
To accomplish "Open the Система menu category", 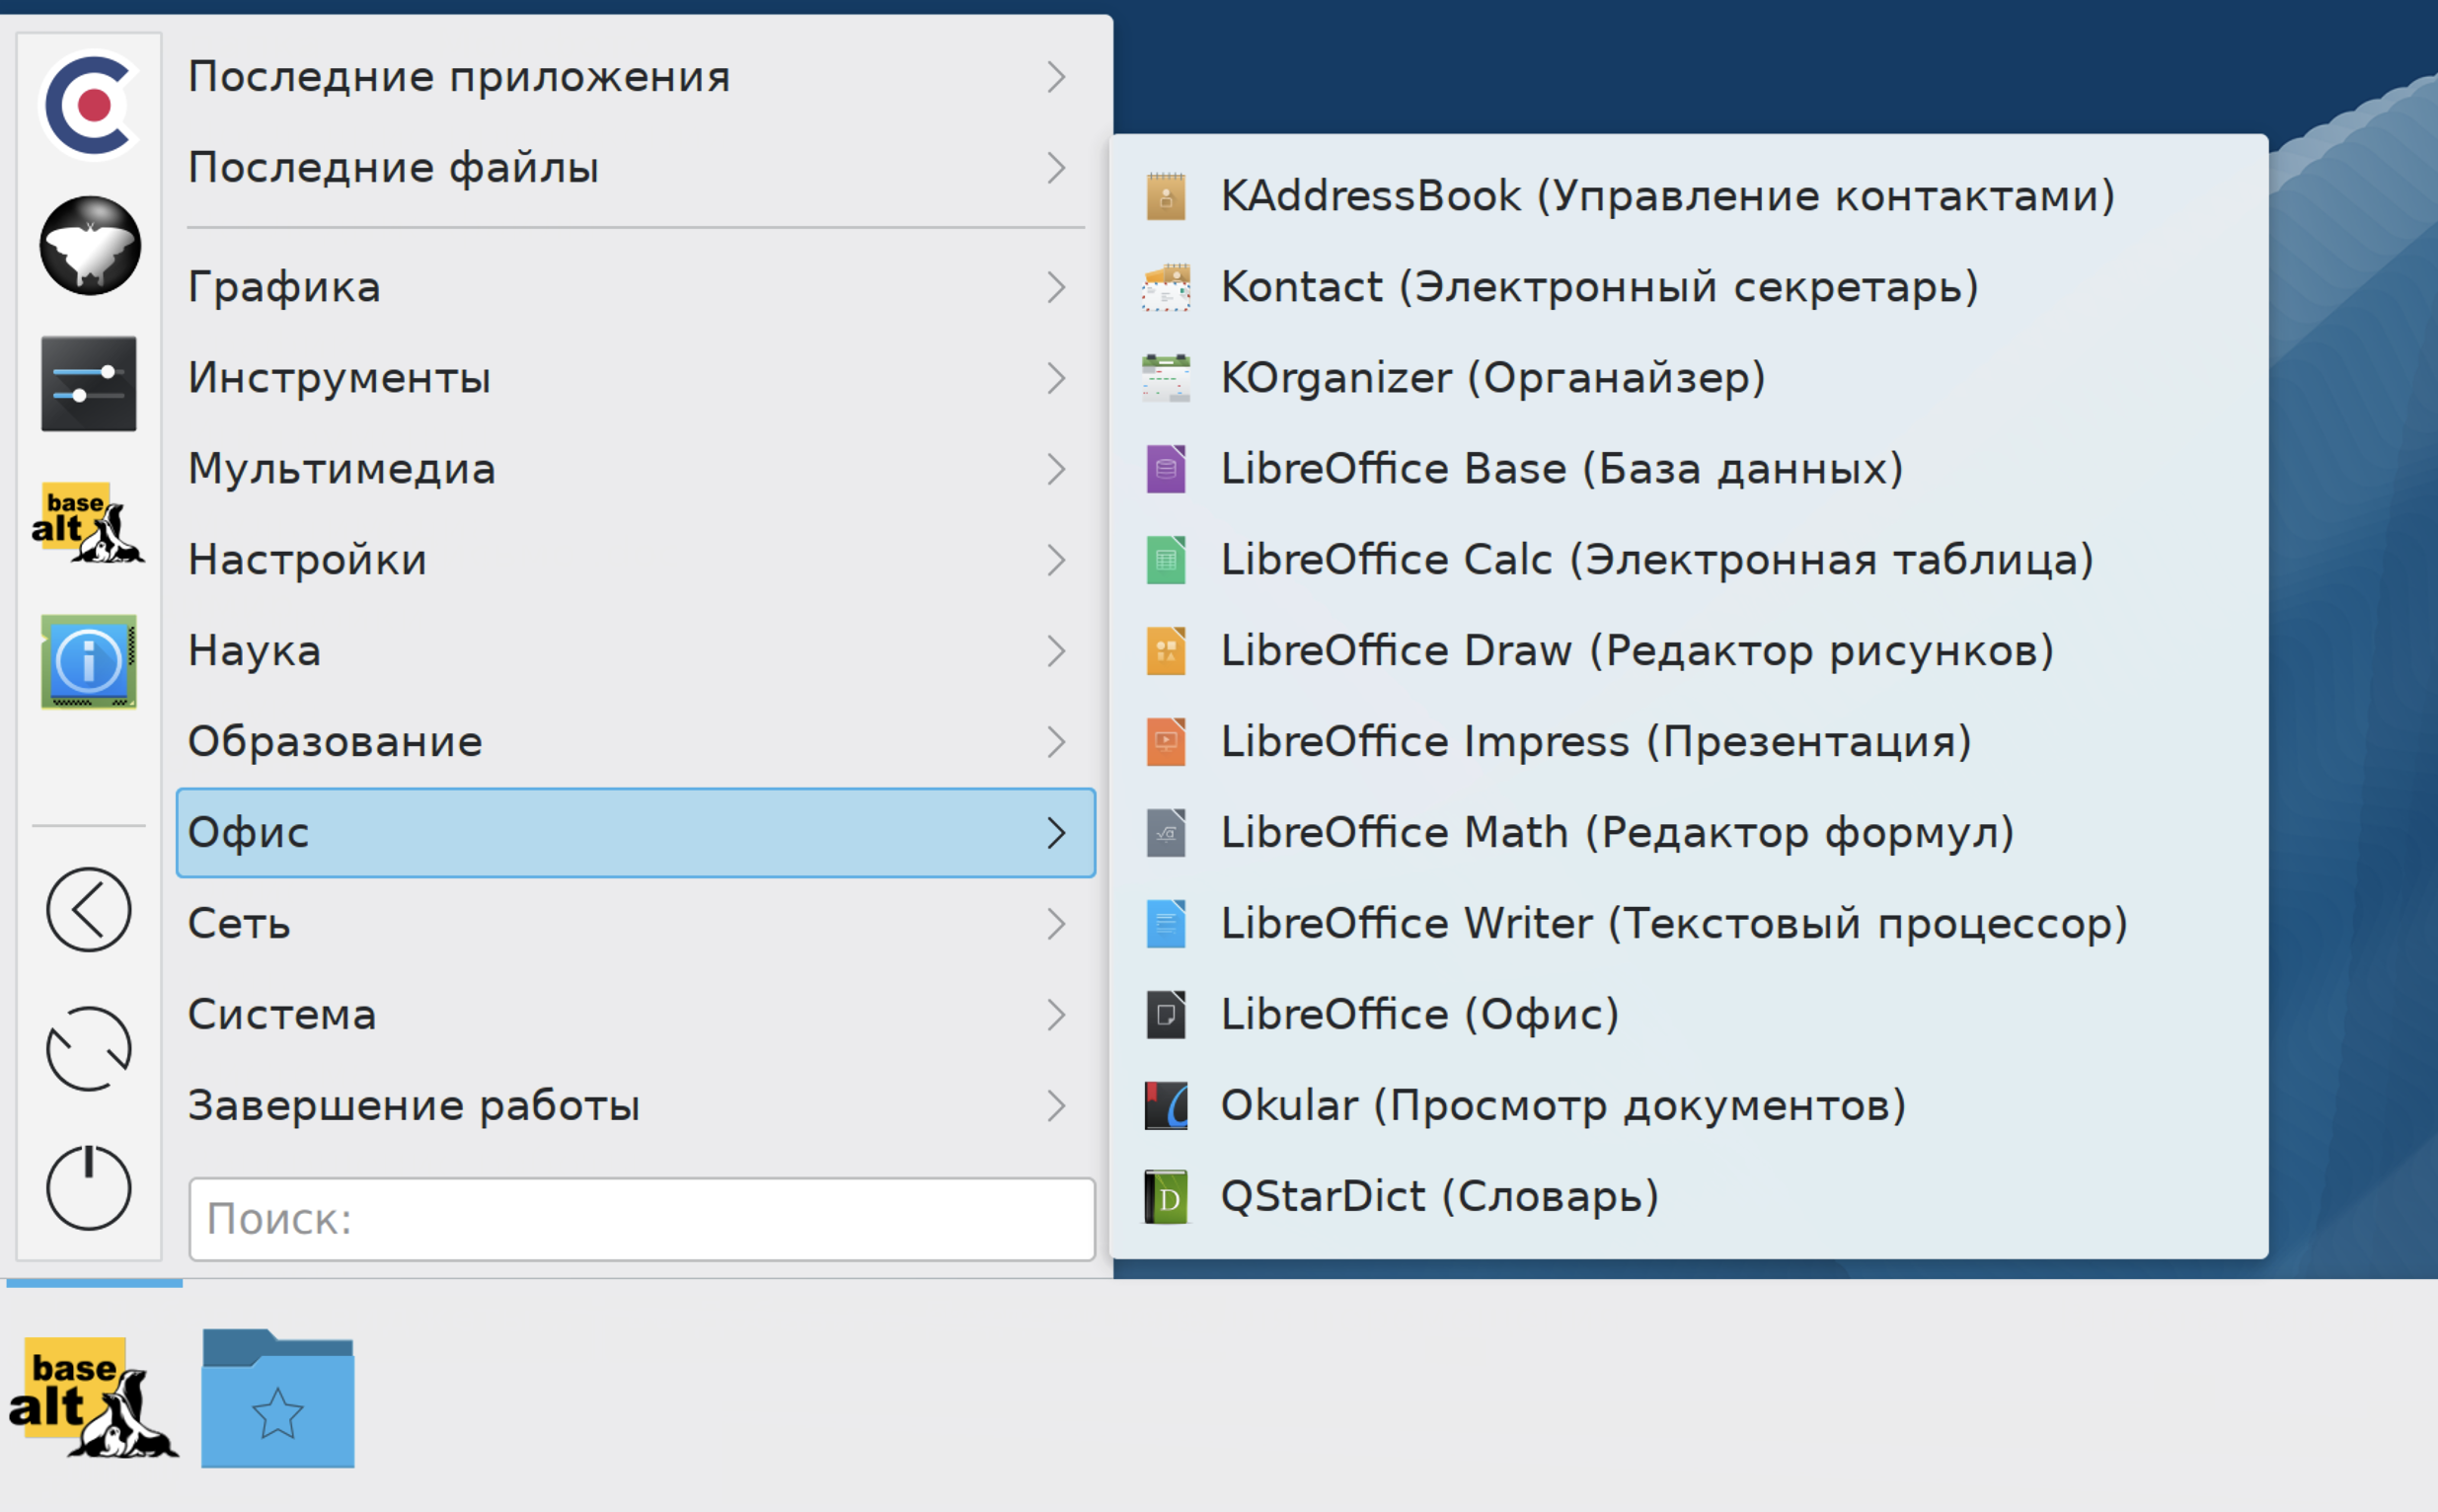I will [636, 1015].
